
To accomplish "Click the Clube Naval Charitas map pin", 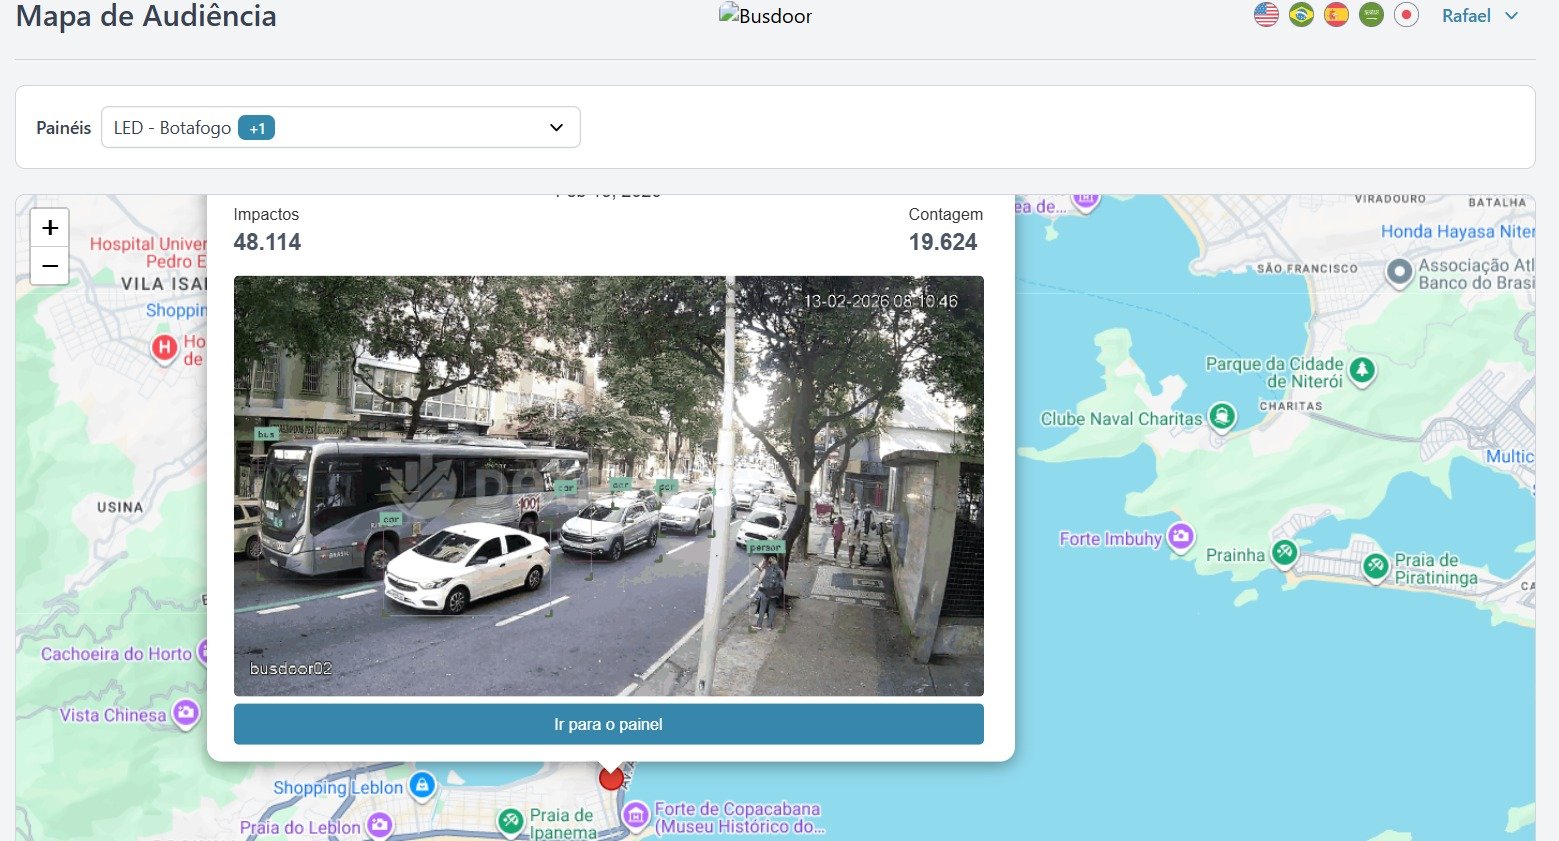I will click(1222, 415).
